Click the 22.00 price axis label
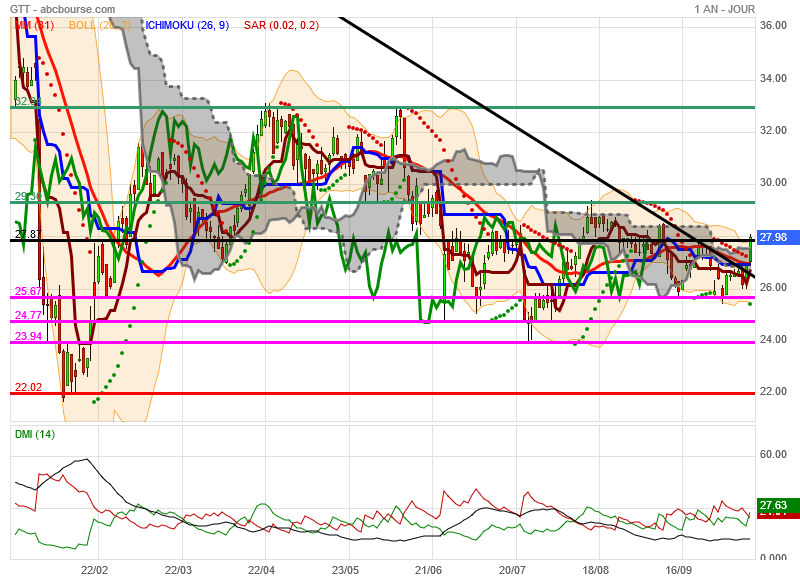The width and height of the screenshot is (800, 580). [x=773, y=391]
